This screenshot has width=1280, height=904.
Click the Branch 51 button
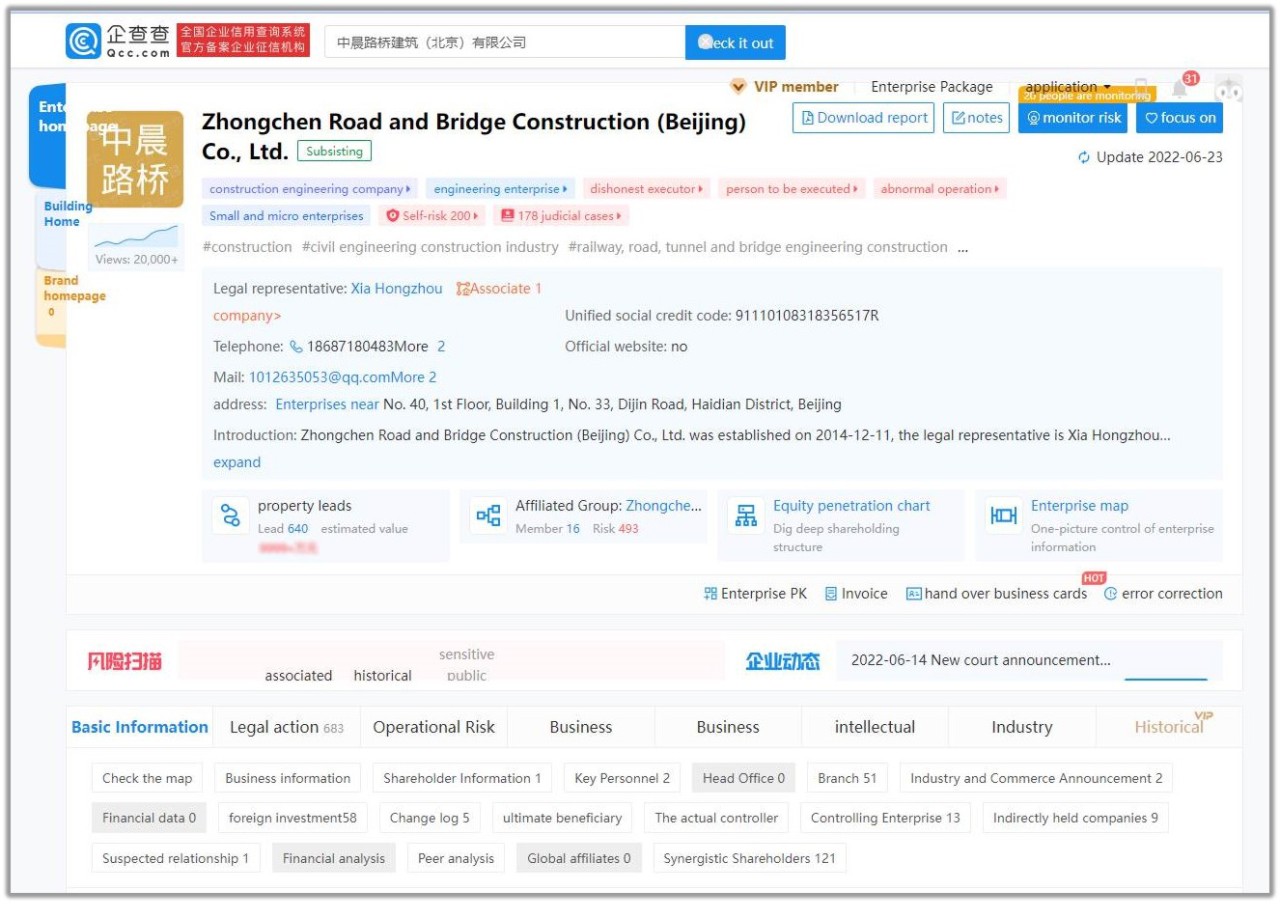coord(847,778)
